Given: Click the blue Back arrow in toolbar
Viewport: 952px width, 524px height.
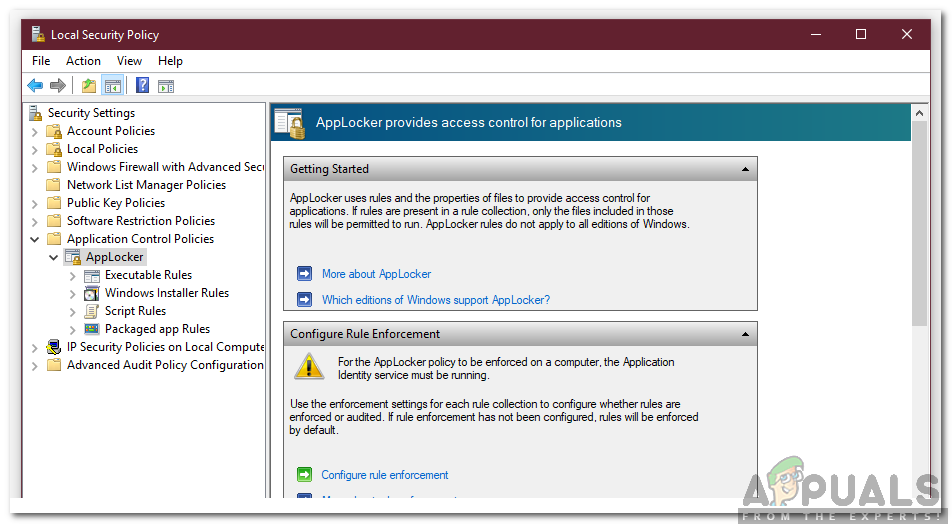Looking at the screenshot, I should click(35, 86).
